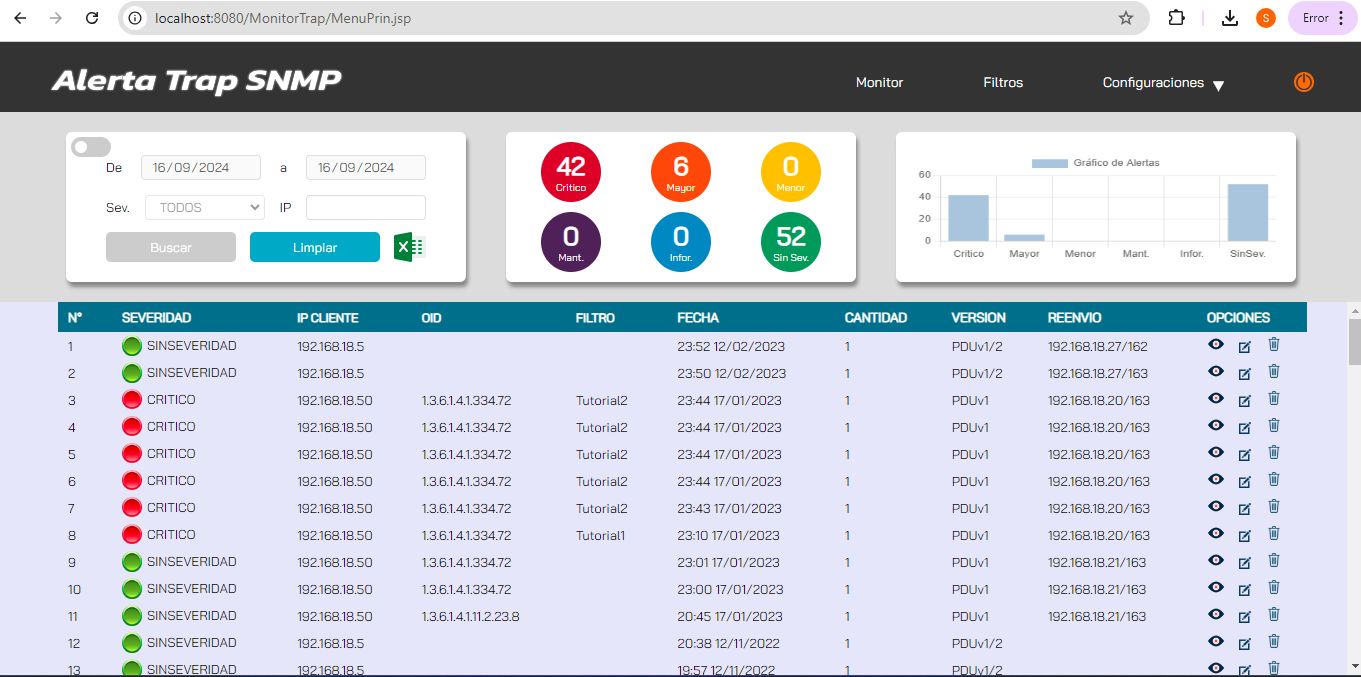Click the red Critico counter circle
1361x677 pixels.
(570, 171)
